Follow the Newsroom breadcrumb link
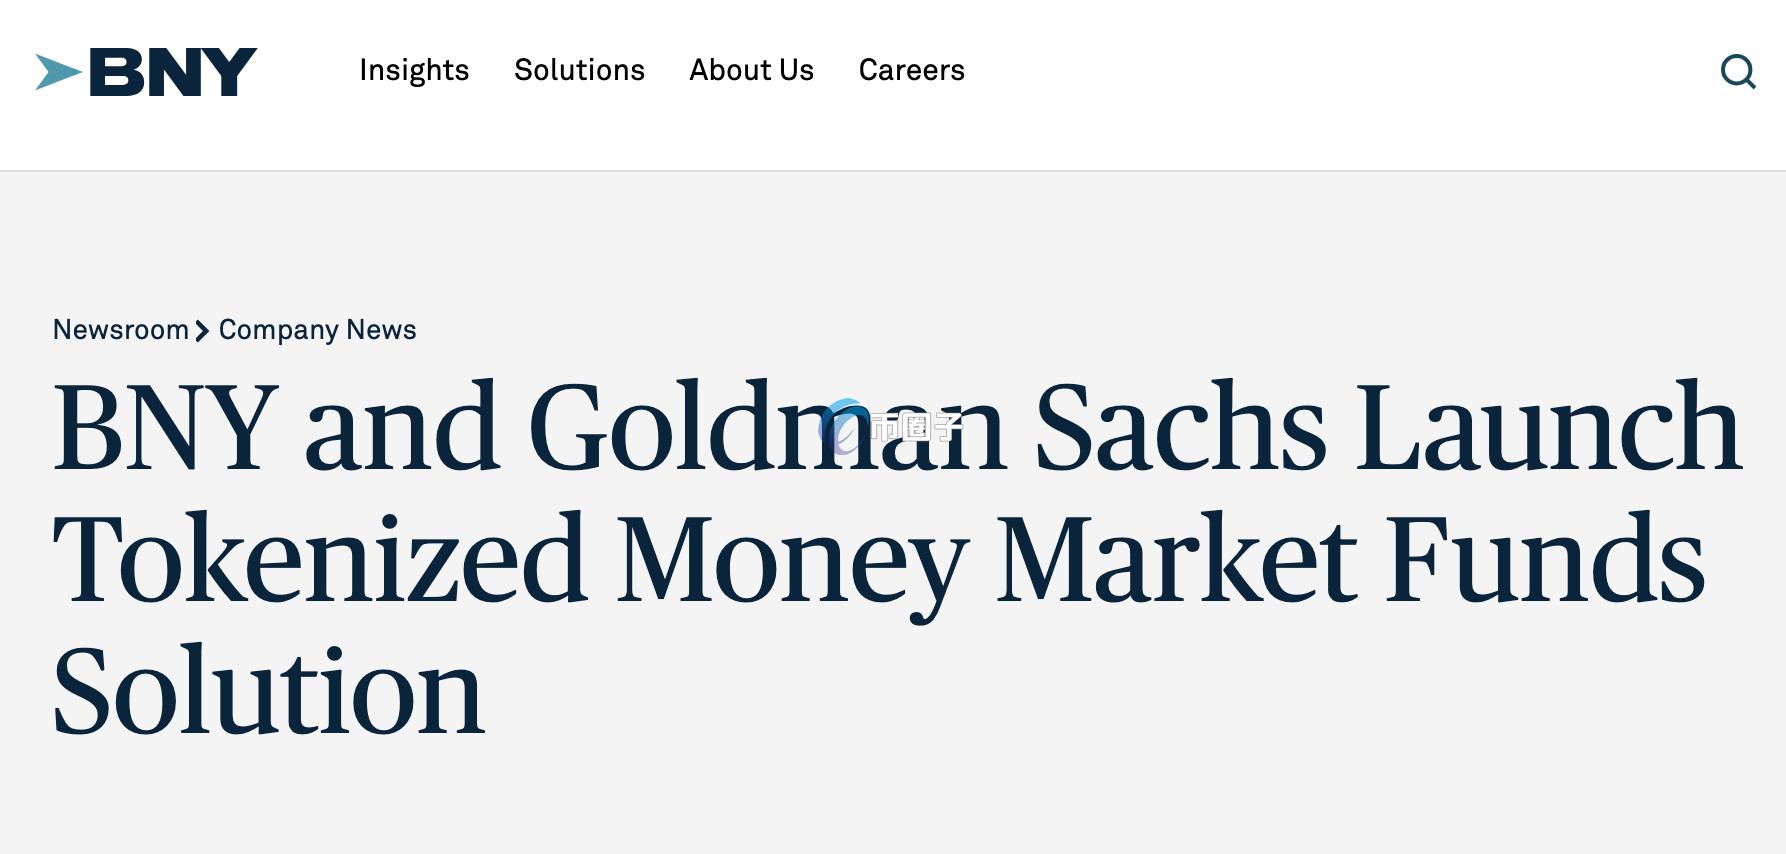This screenshot has height=854, width=1786. [x=121, y=330]
